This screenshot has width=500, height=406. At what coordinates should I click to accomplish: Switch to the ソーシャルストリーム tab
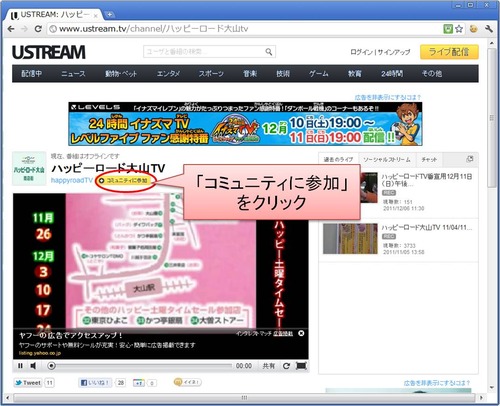pyautogui.click(x=387, y=159)
